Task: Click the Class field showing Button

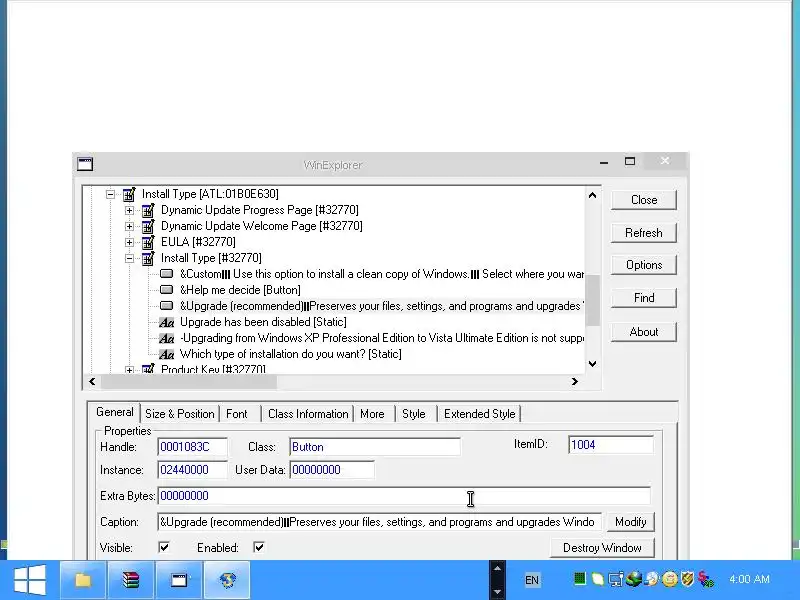Action: pyautogui.click(x=375, y=447)
